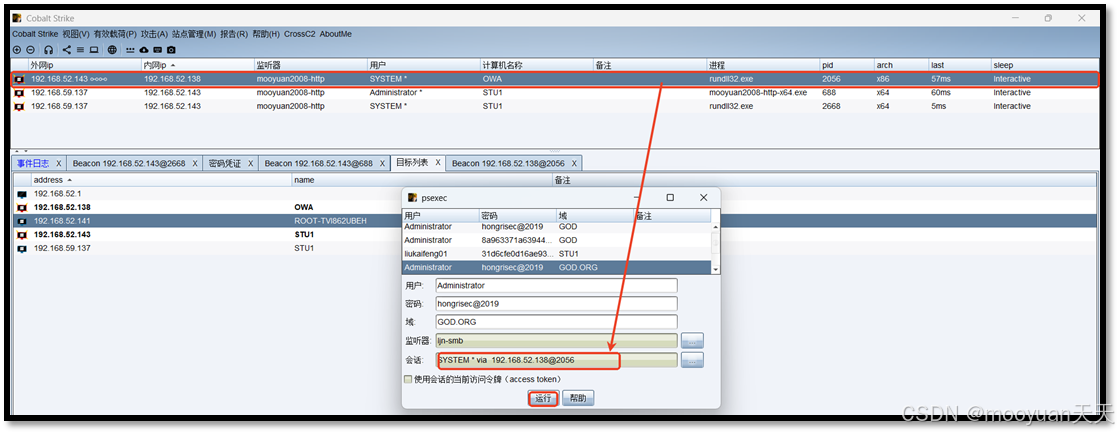Sort sessions by 外网ip column header
This screenshot has height=434, width=1119.
(x=84, y=65)
